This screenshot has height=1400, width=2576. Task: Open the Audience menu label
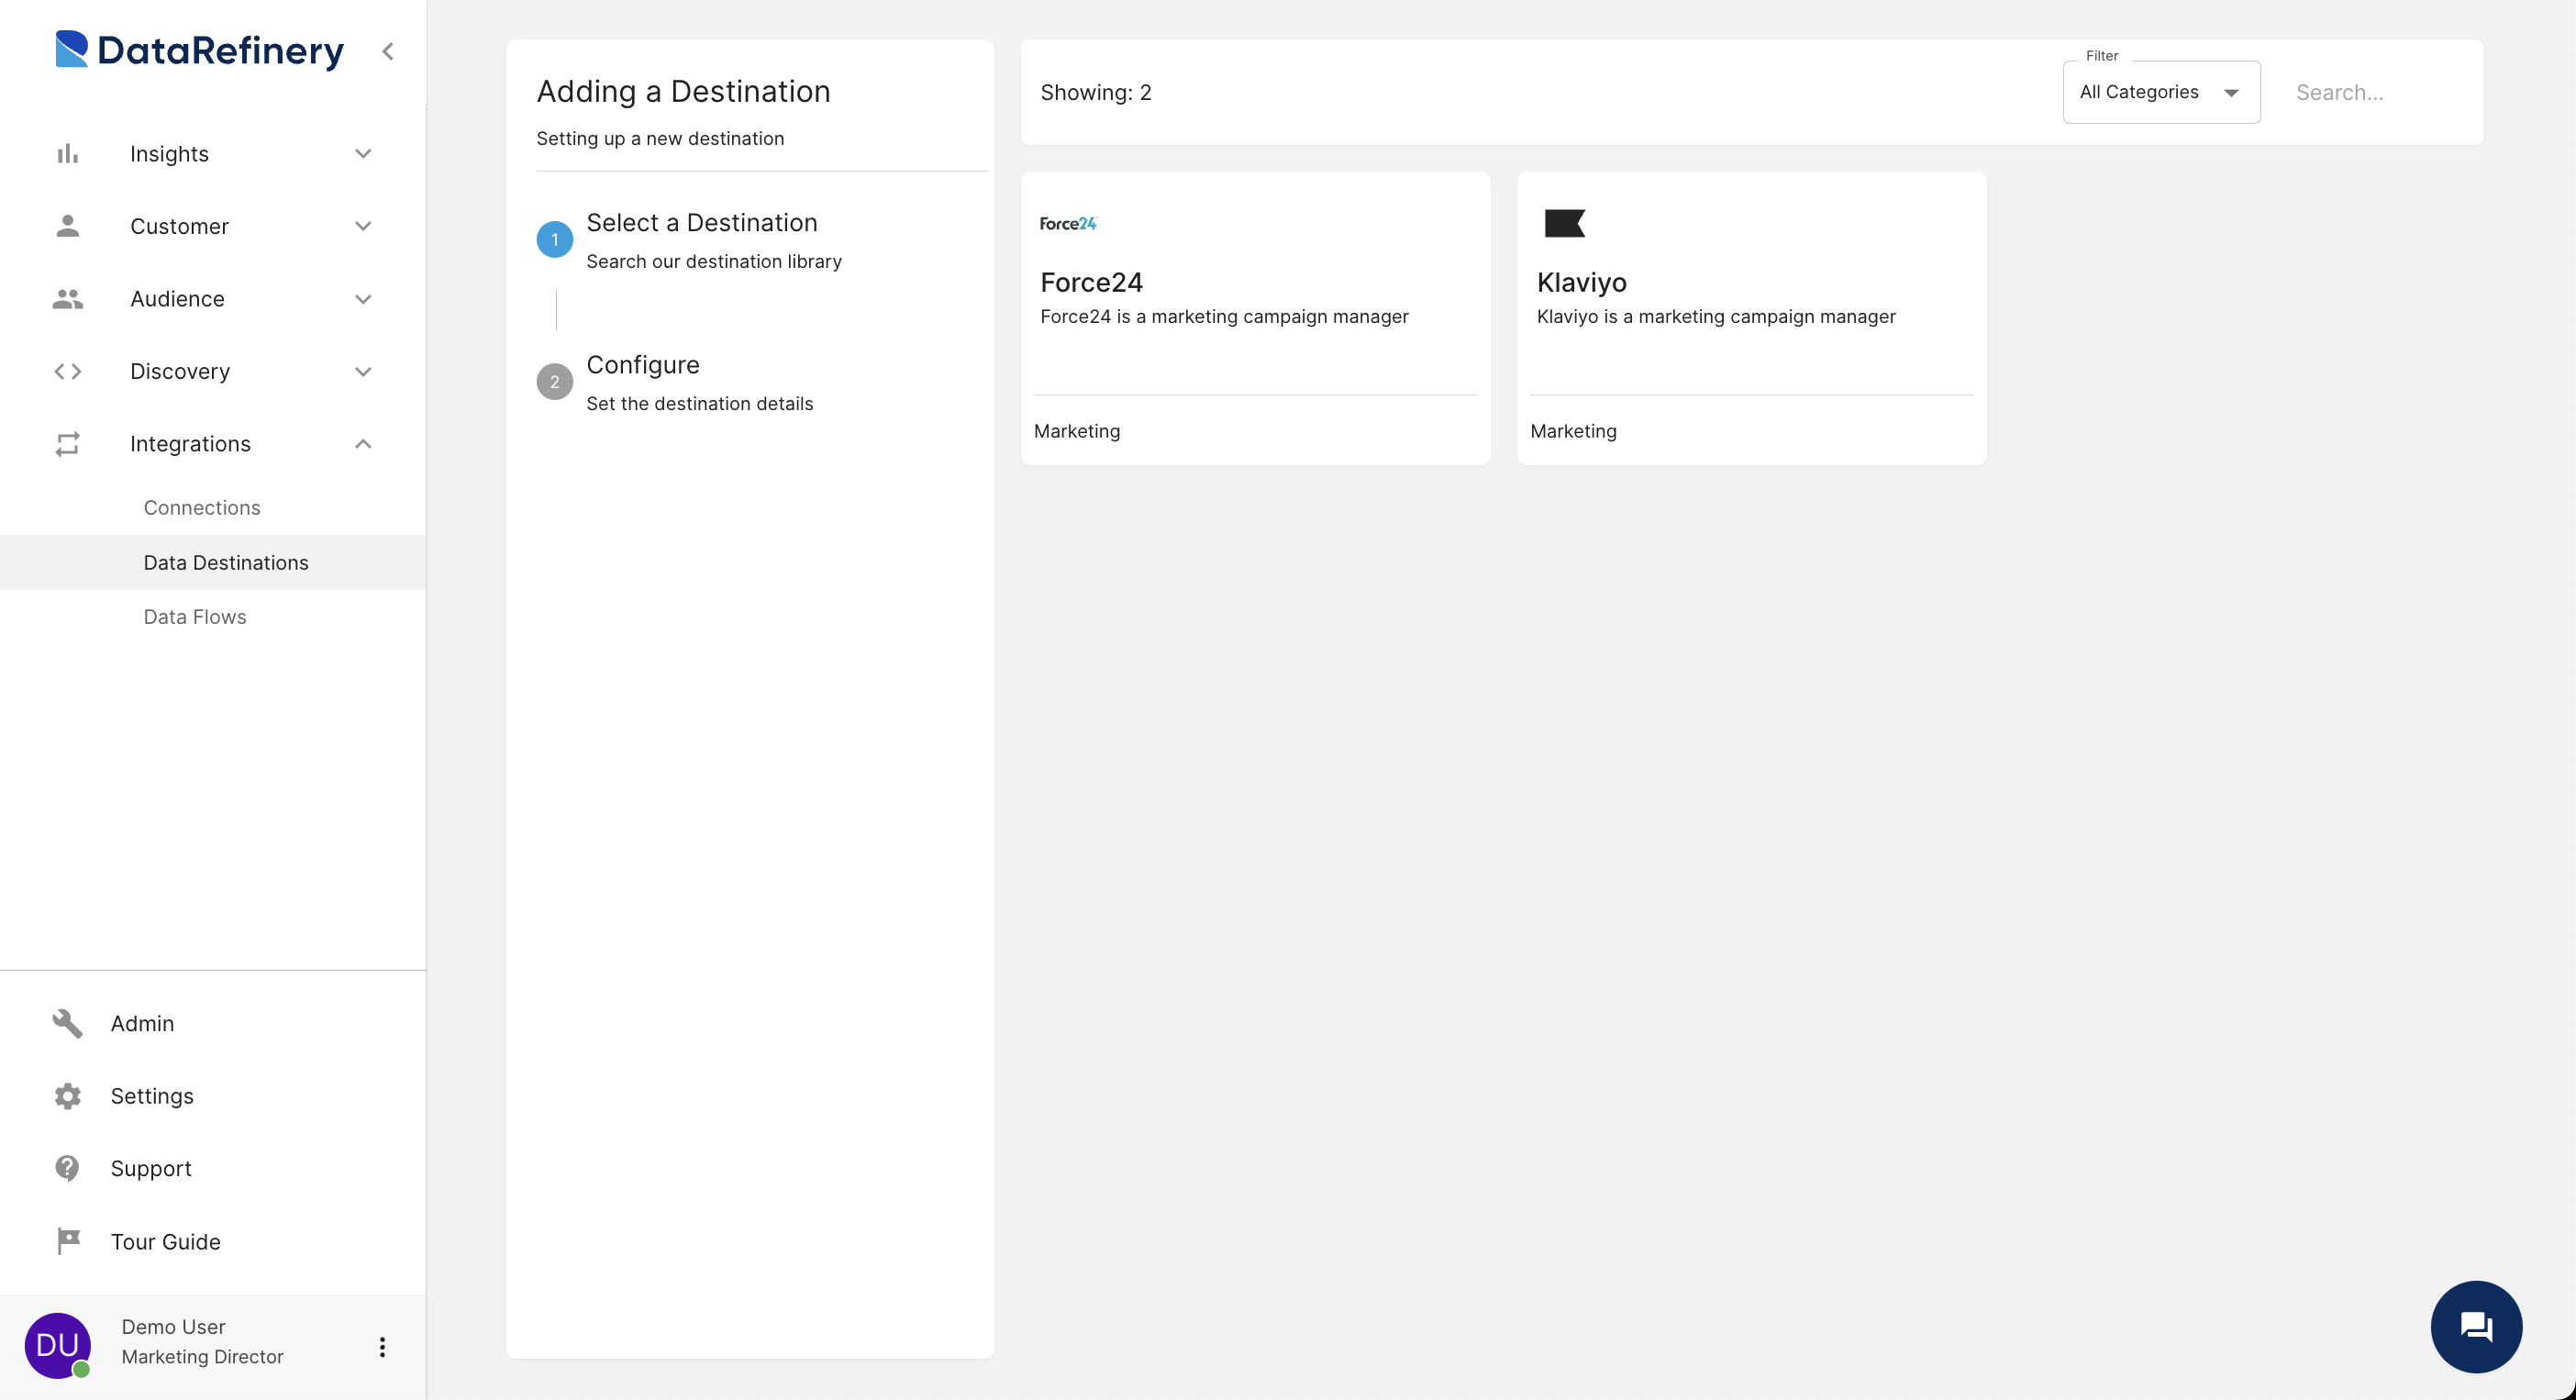(x=177, y=299)
